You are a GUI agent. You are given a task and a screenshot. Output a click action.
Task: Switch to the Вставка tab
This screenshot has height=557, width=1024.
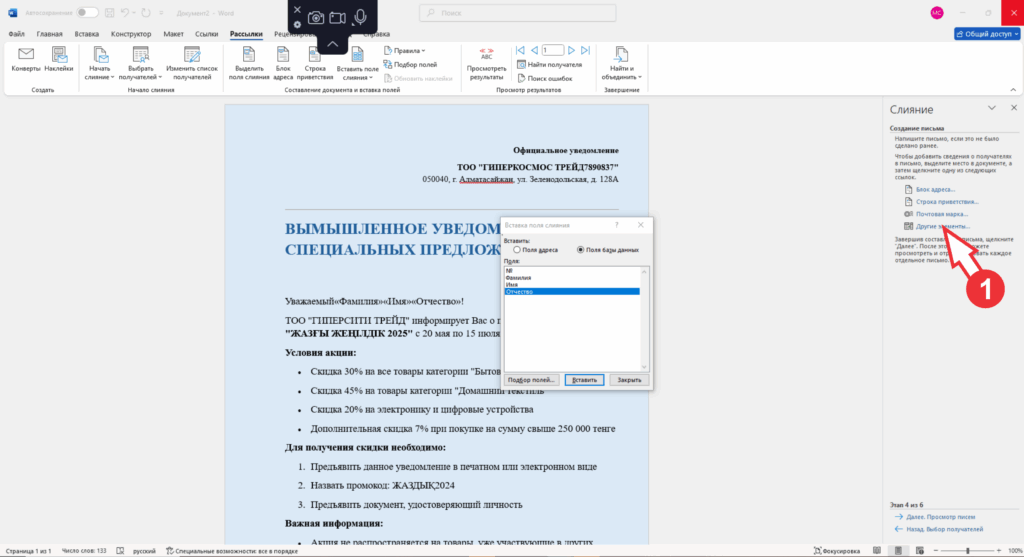point(86,34)
